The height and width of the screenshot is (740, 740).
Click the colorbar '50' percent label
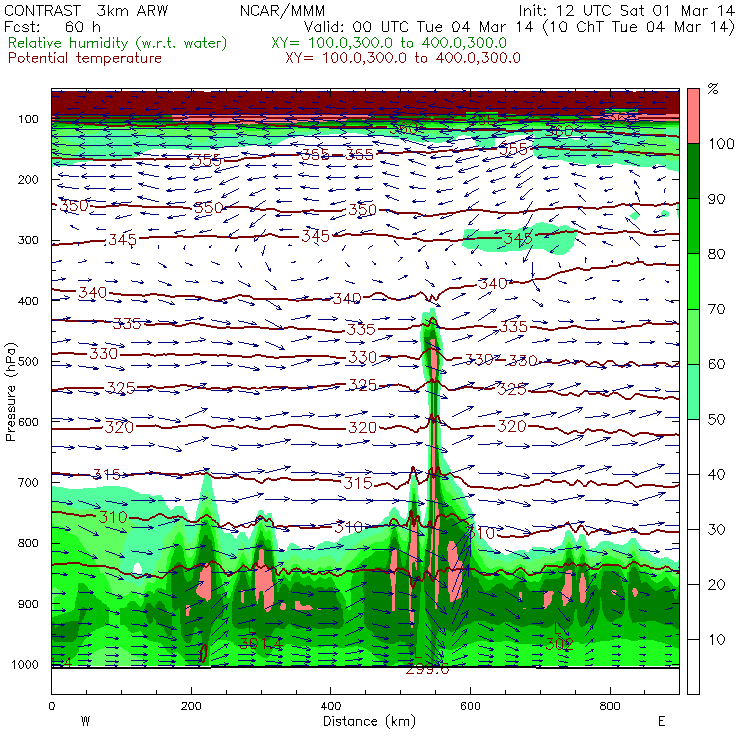pos(716,420)
